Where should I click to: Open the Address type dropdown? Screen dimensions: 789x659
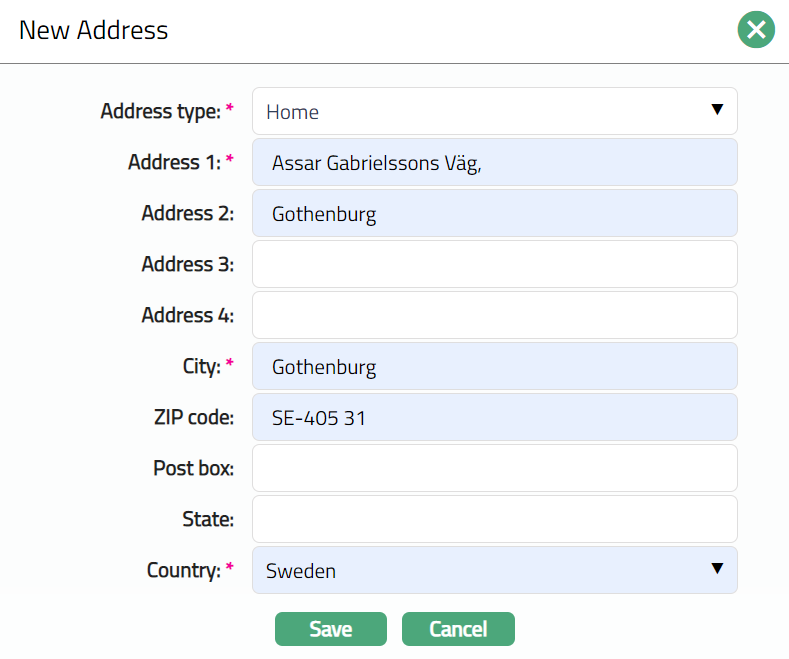[494, 111]
